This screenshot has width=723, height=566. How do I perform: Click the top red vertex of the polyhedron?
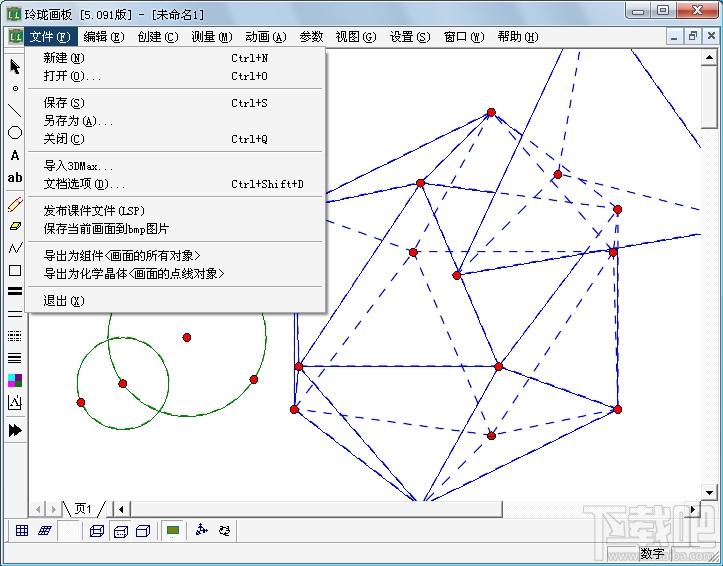pos(491,112)
